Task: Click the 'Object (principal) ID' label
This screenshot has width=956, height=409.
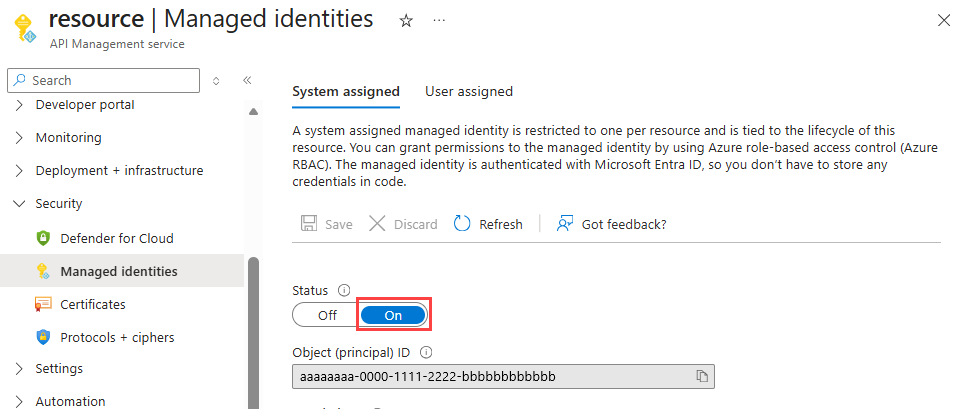Action: (x=351, y=352)
